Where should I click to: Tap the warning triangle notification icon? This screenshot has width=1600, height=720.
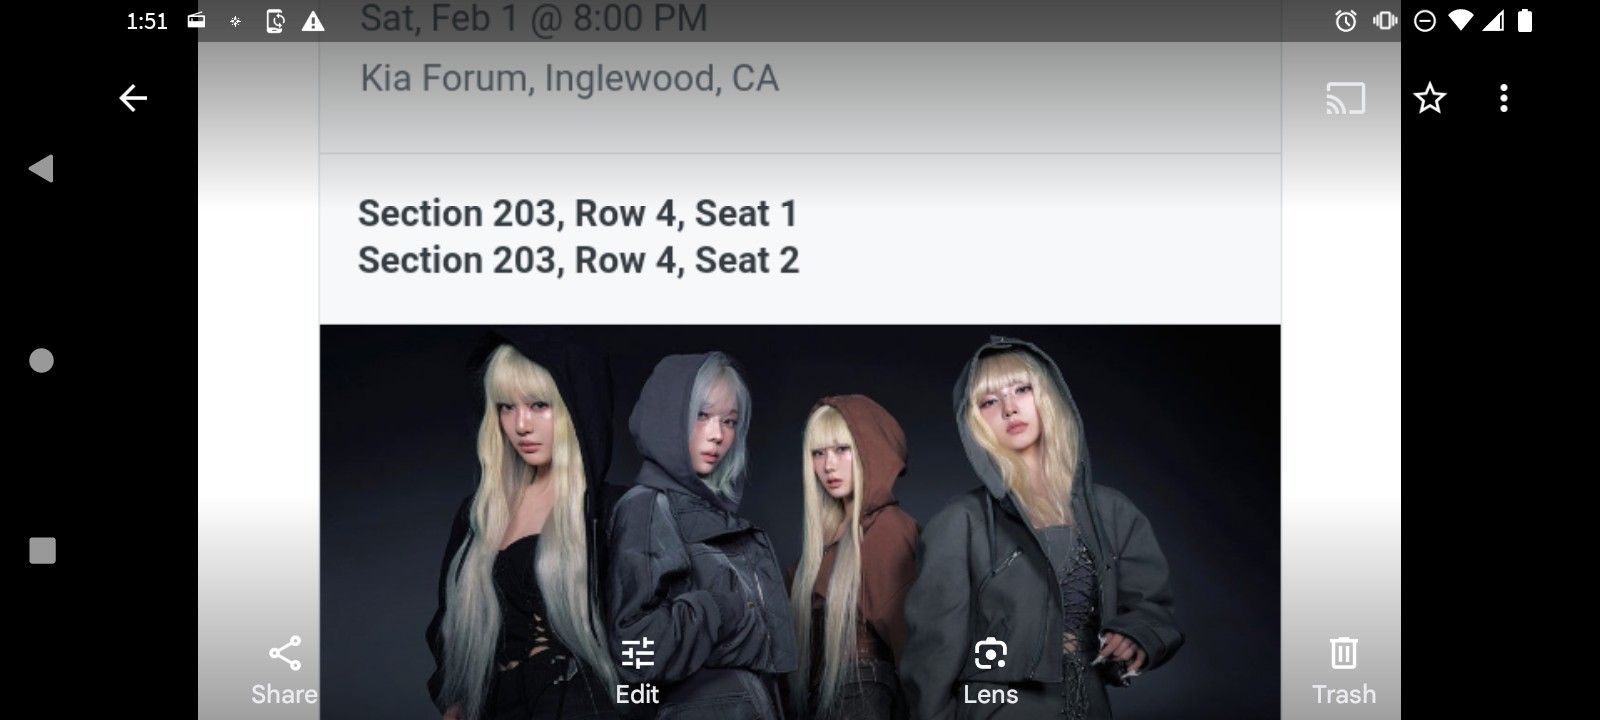[313, 21]
